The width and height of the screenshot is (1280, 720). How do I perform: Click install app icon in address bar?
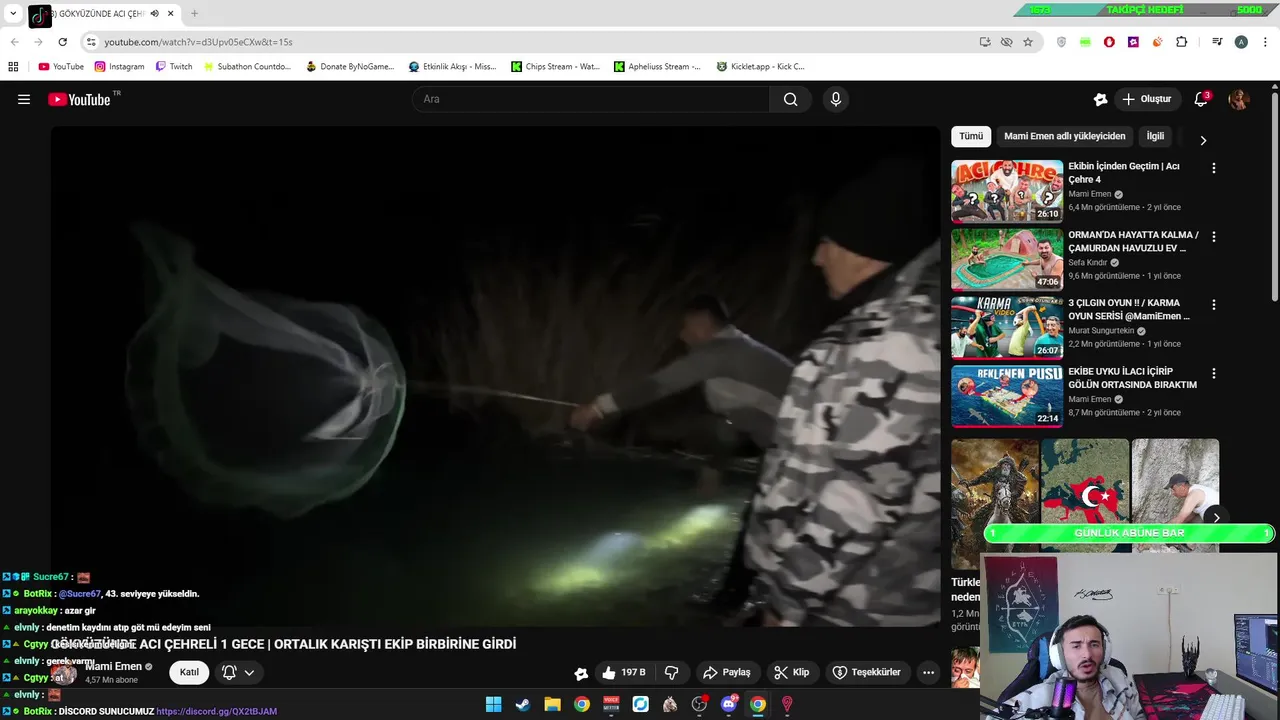tap(985, 42)
